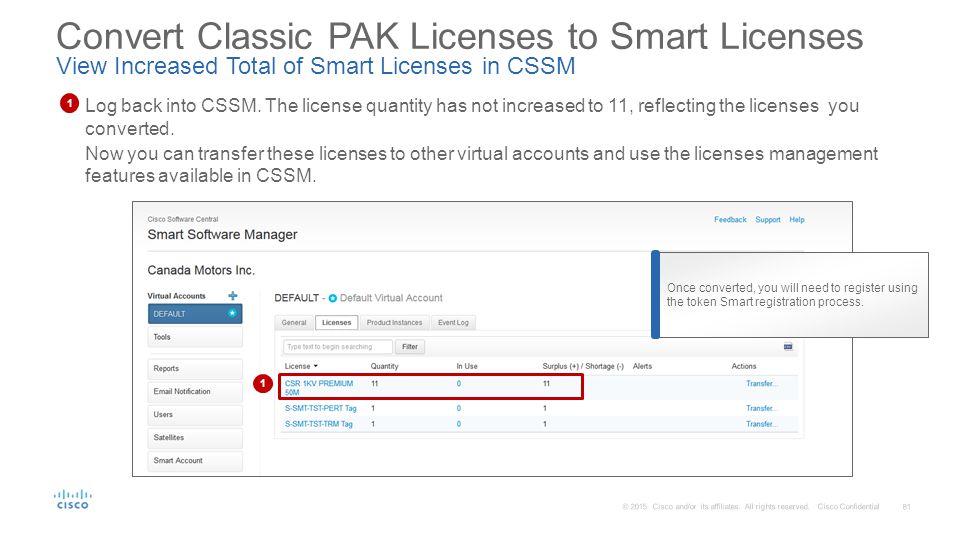The image size is (960, 540).
Task: Click In Use column header
Action: click(x=467, y=366)
